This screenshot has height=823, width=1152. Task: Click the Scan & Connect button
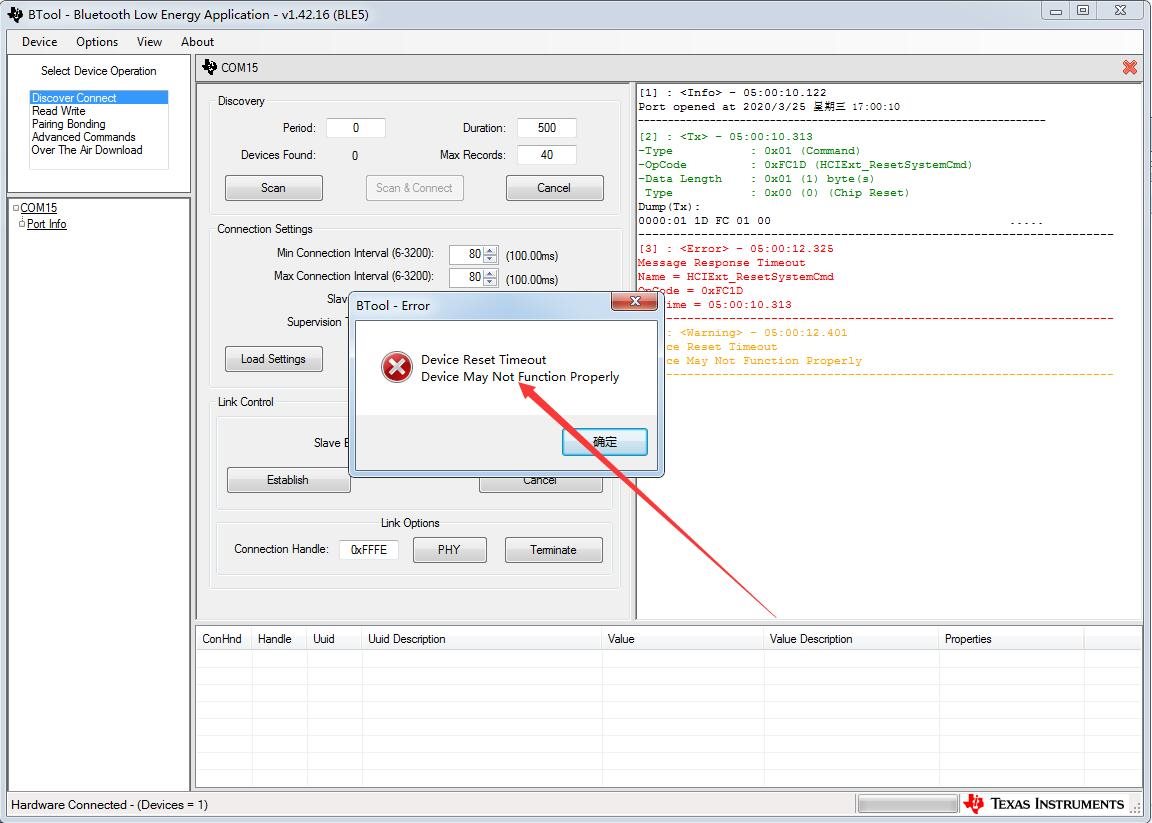pos(414,188)
